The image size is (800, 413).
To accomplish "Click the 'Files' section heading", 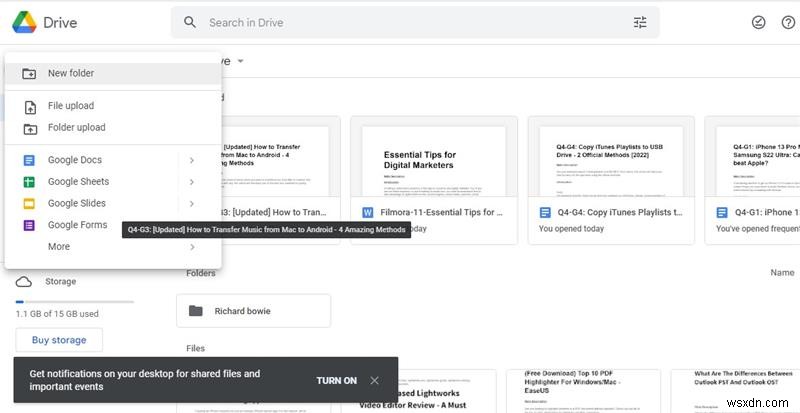I will tap(195, 348).
